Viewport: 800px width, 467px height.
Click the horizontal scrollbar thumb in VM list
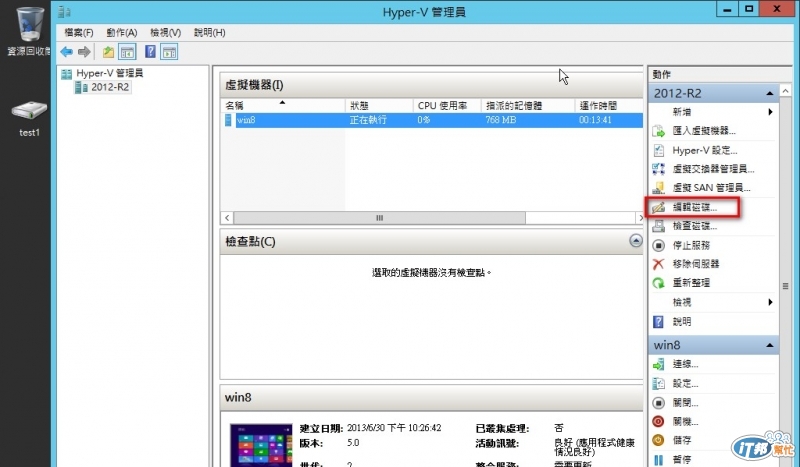379,218
